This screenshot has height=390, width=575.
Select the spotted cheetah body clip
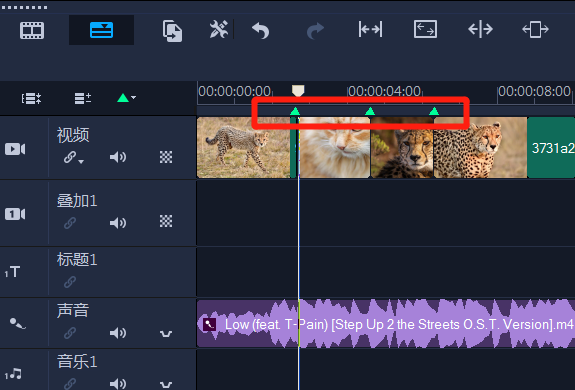coord(480,148)
